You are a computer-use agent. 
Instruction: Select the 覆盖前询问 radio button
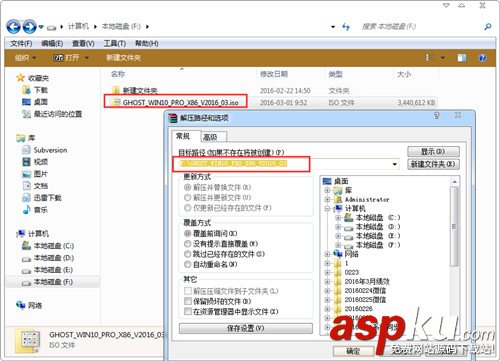(188, 233)
